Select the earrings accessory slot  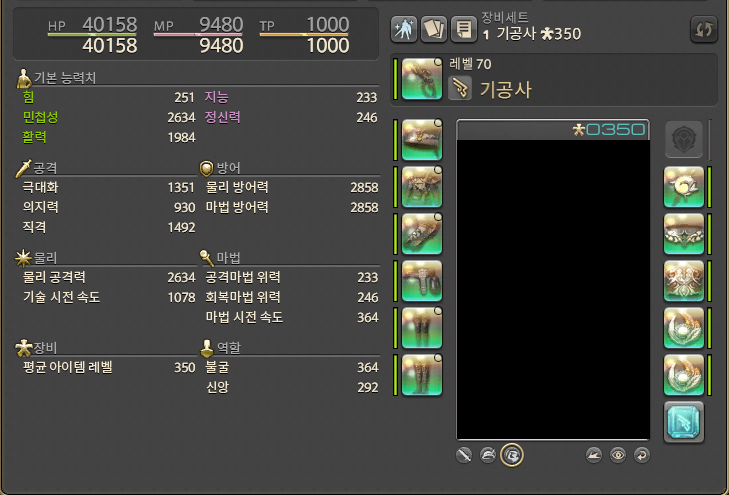point(683,186)
